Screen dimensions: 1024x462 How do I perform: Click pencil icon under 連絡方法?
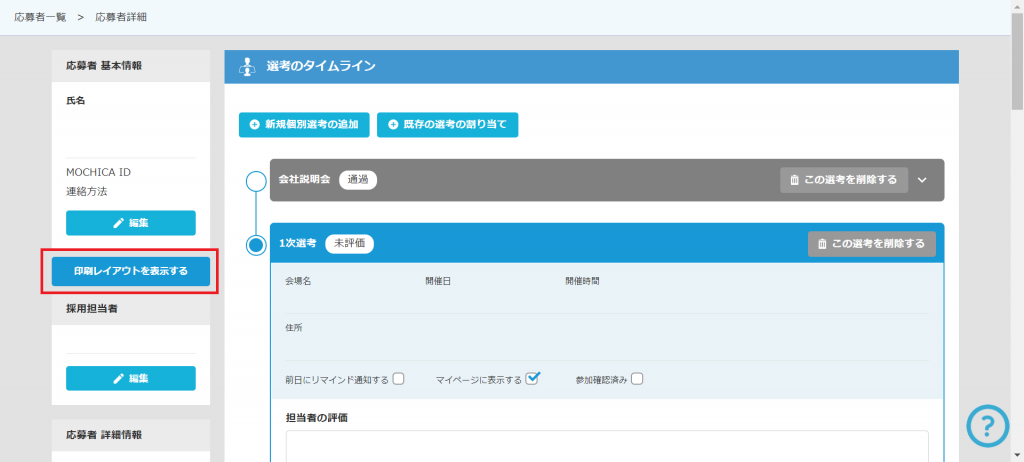coord(119,223)
